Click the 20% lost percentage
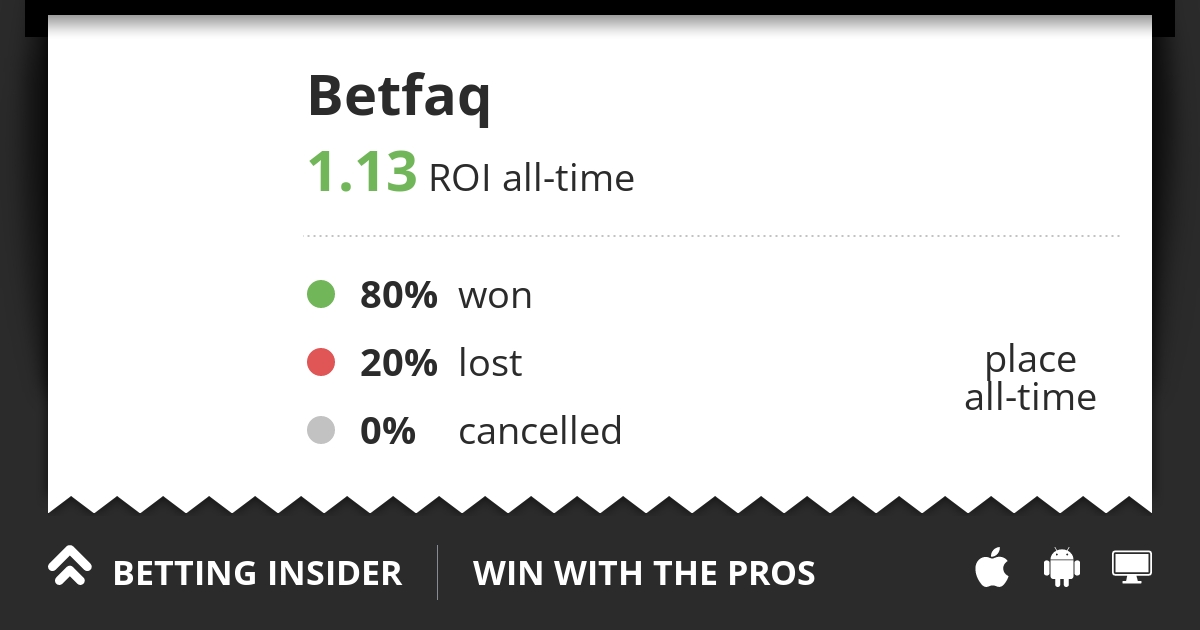 click(x=399, y=363)
